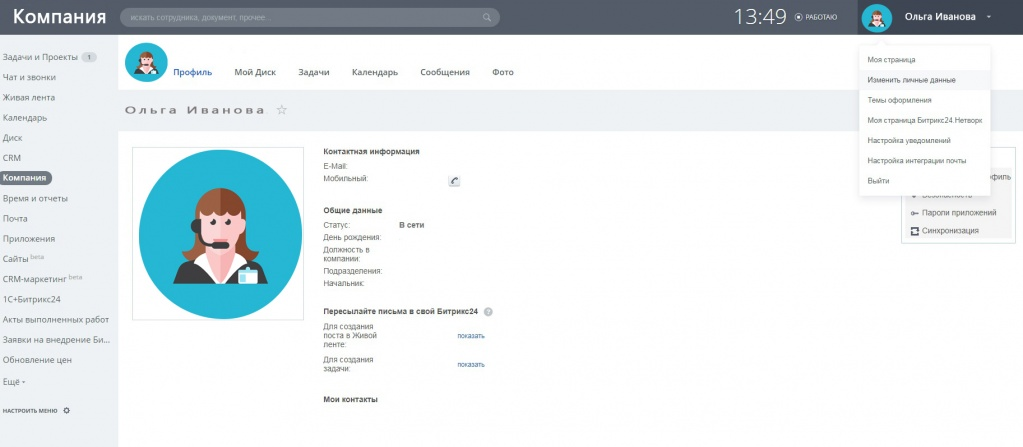Open Пароли приложений settings
1023x447 pixels.
tap(953, 213)
